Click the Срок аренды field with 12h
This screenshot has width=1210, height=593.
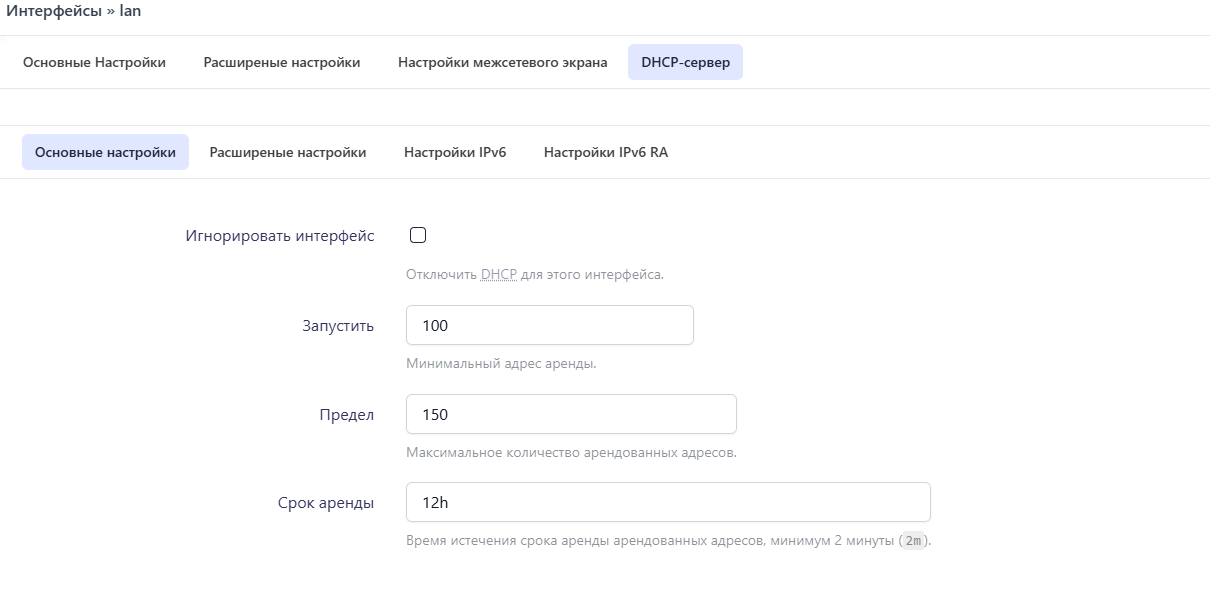point(668,502)
